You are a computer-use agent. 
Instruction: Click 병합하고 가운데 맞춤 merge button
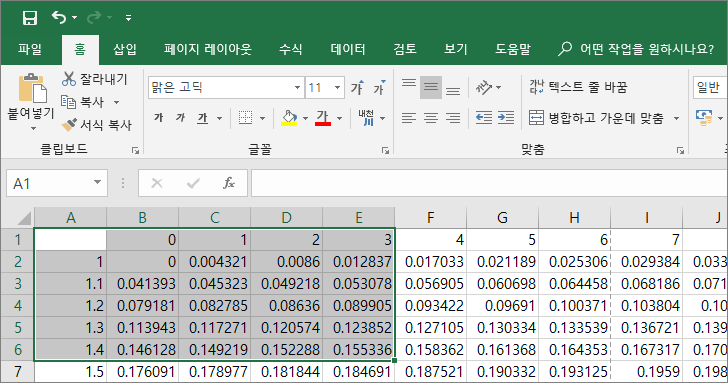click(x=596, y=118)
